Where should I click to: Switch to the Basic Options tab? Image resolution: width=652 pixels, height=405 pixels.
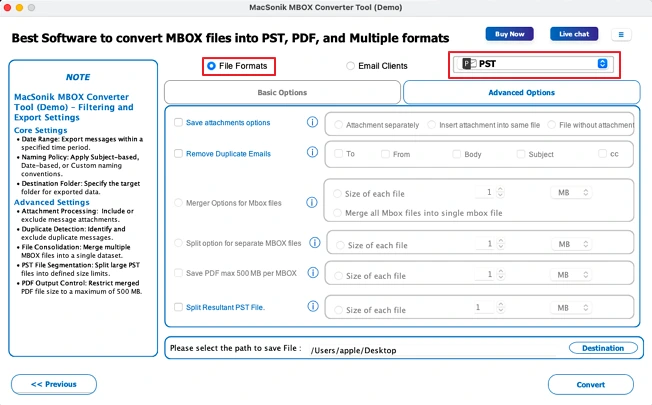[x=282, y=92]
